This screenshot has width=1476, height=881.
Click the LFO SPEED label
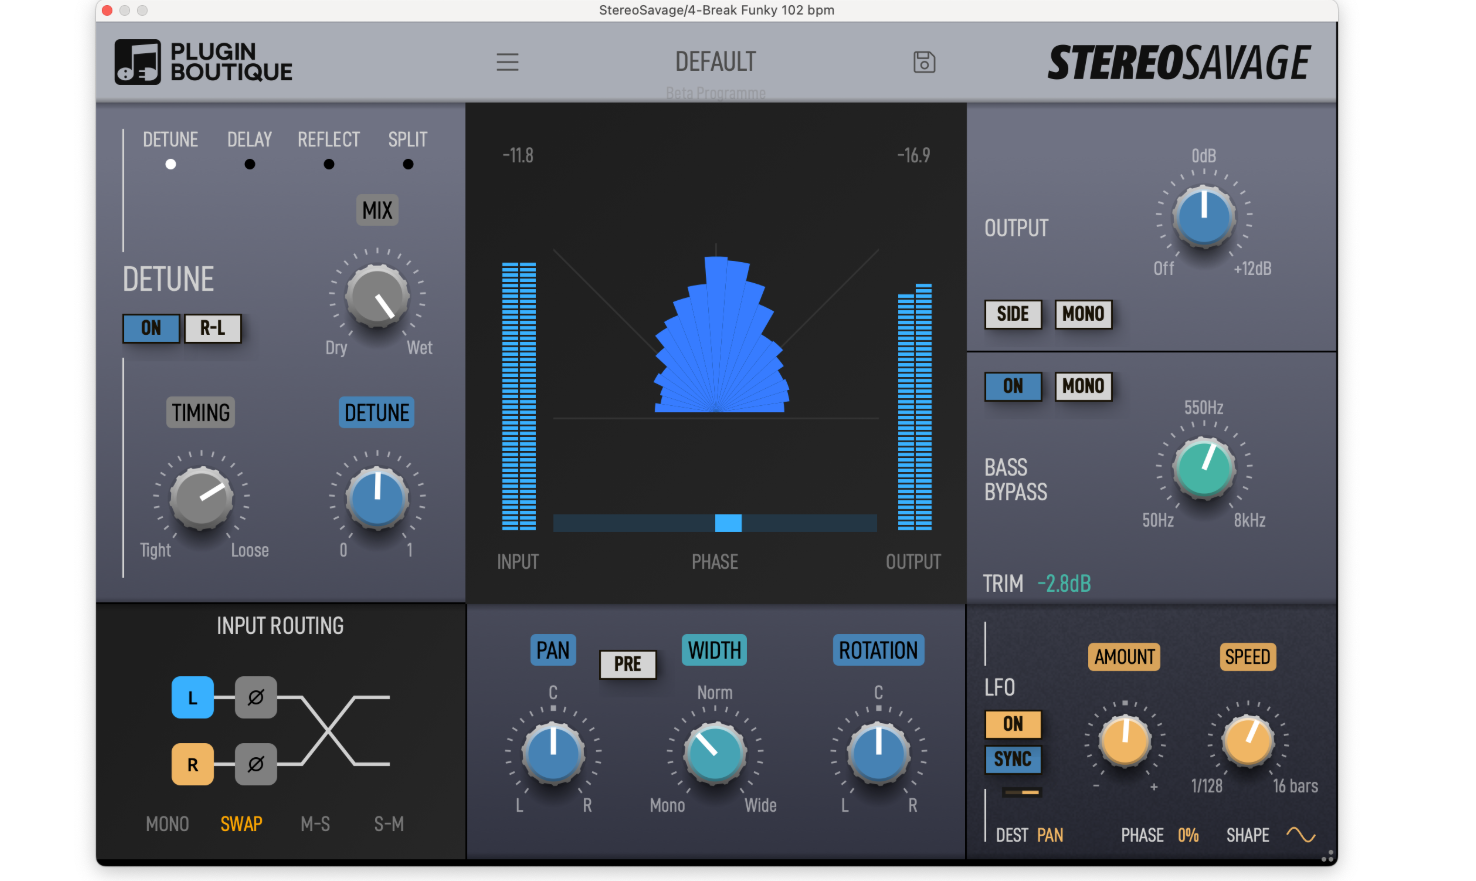[1248, 657]
